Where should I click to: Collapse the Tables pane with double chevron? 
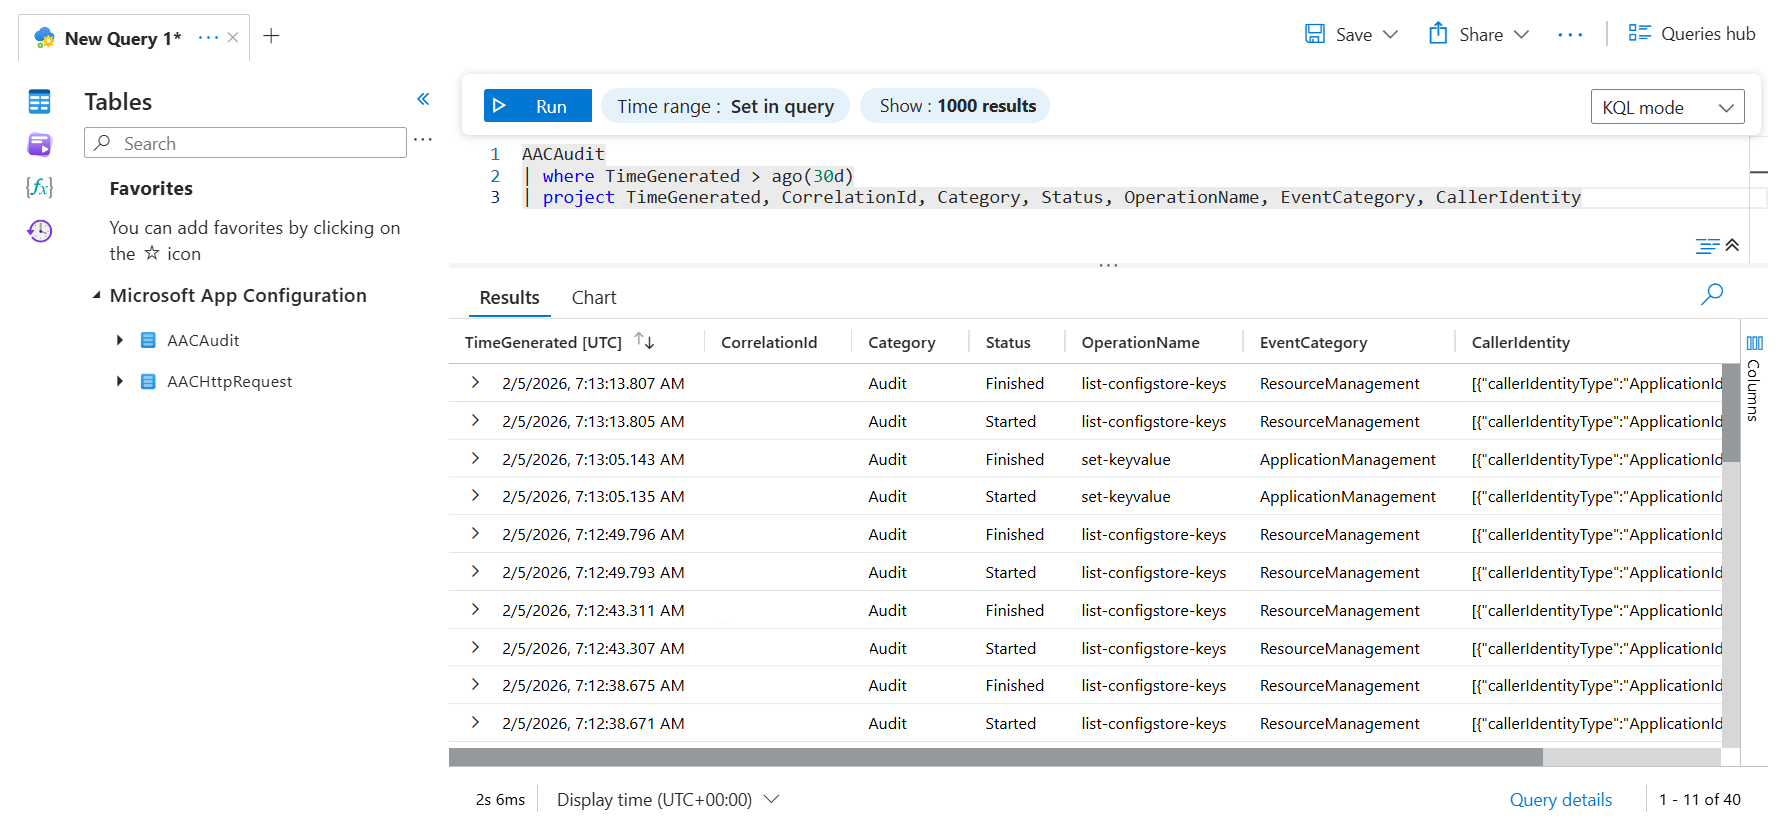[x=423, y=99]
